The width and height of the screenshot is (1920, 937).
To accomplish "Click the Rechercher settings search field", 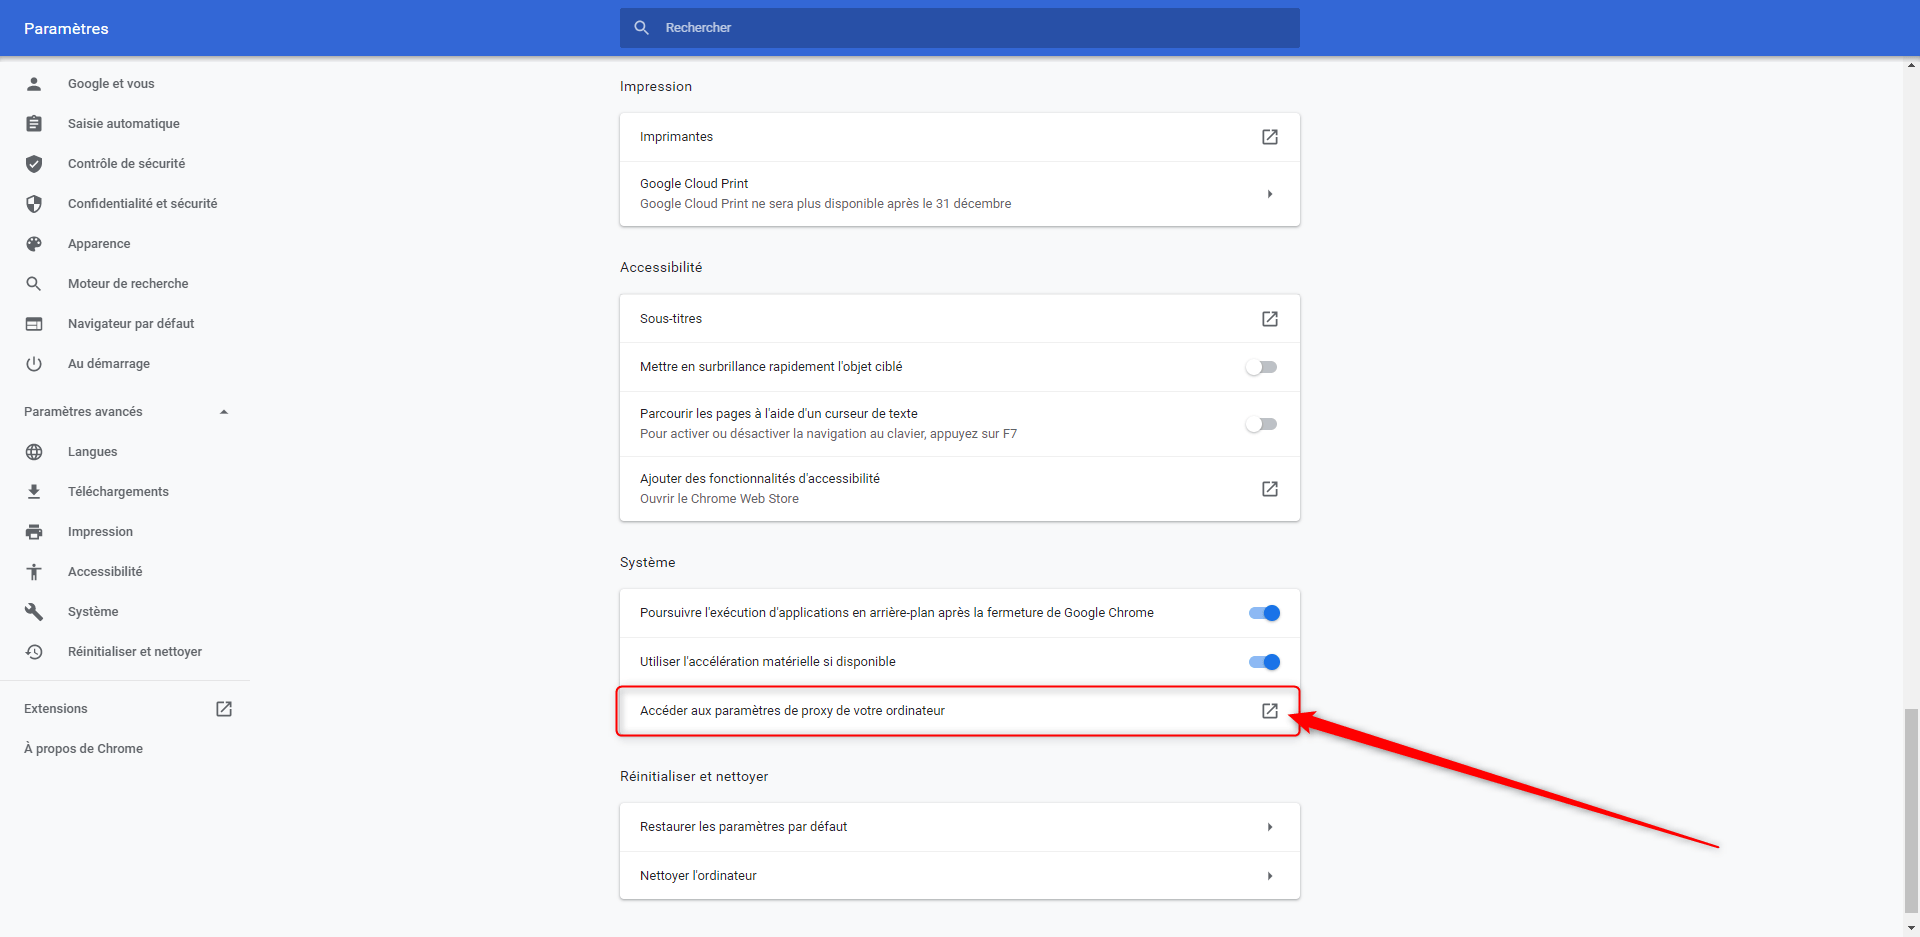I will [960, 28].
